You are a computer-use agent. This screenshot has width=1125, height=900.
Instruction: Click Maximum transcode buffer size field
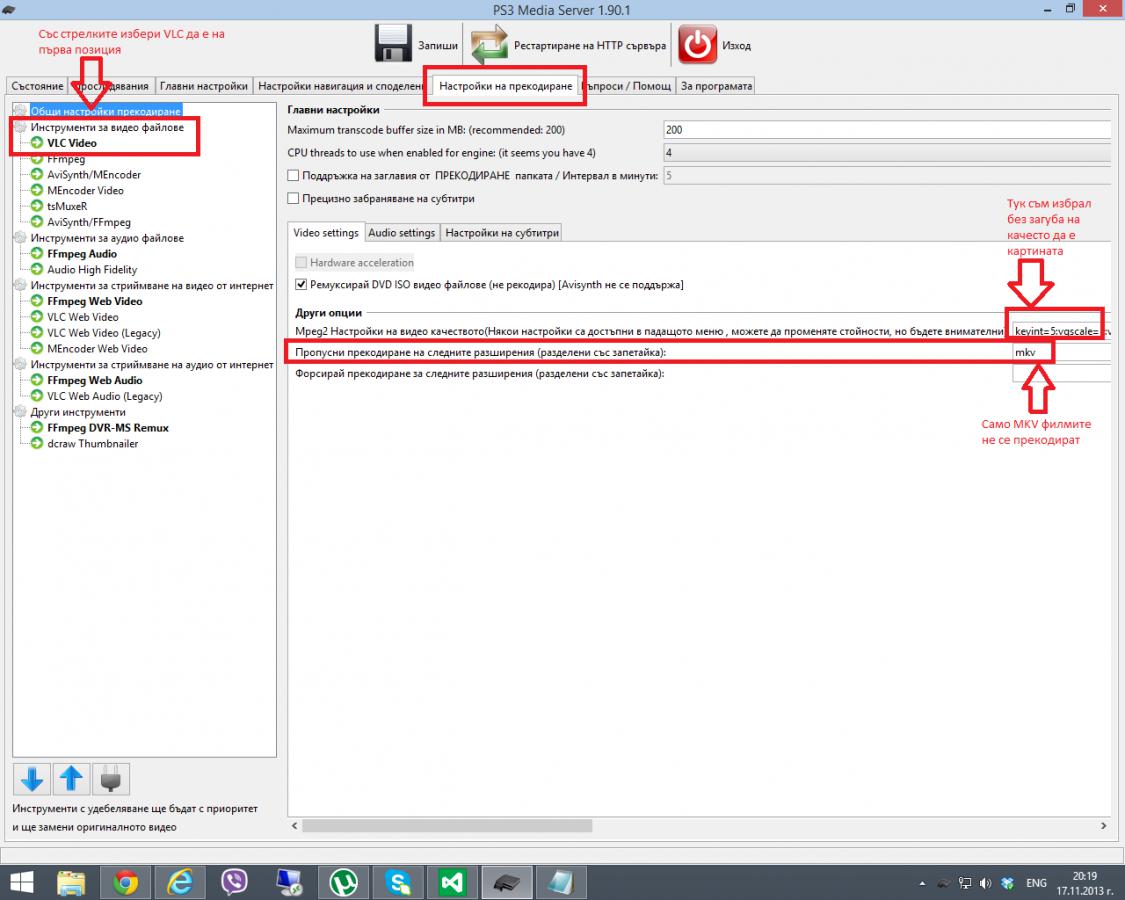(887, 130)
